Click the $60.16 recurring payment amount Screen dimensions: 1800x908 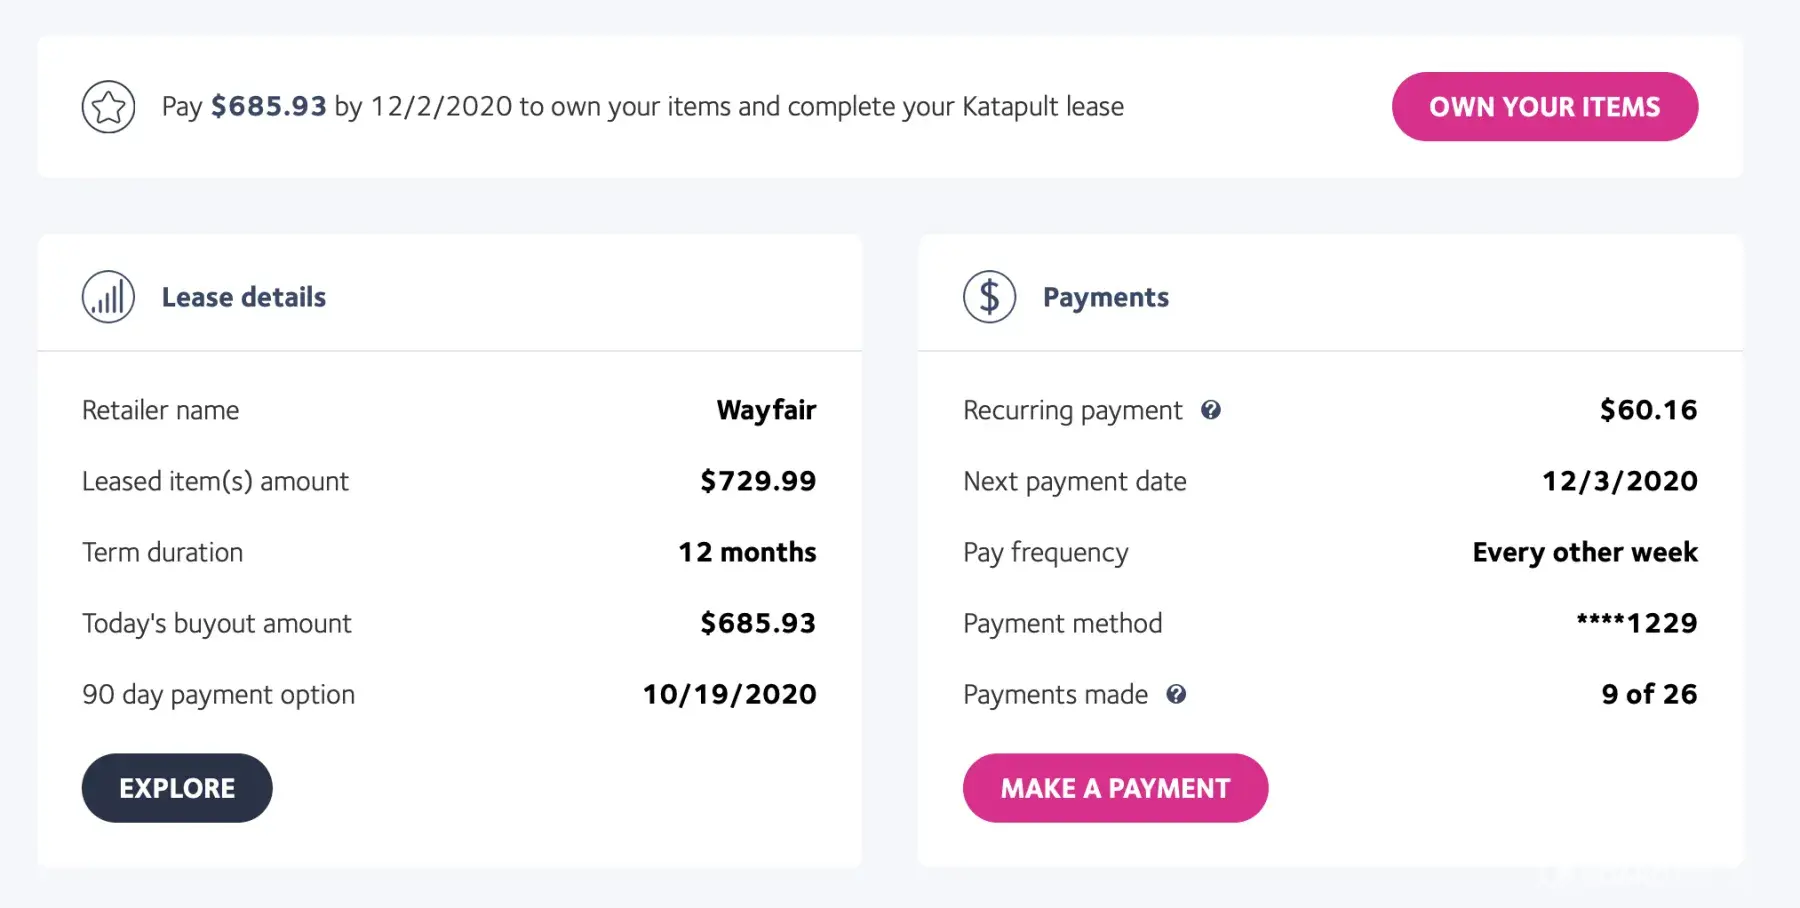point(1648,410)
